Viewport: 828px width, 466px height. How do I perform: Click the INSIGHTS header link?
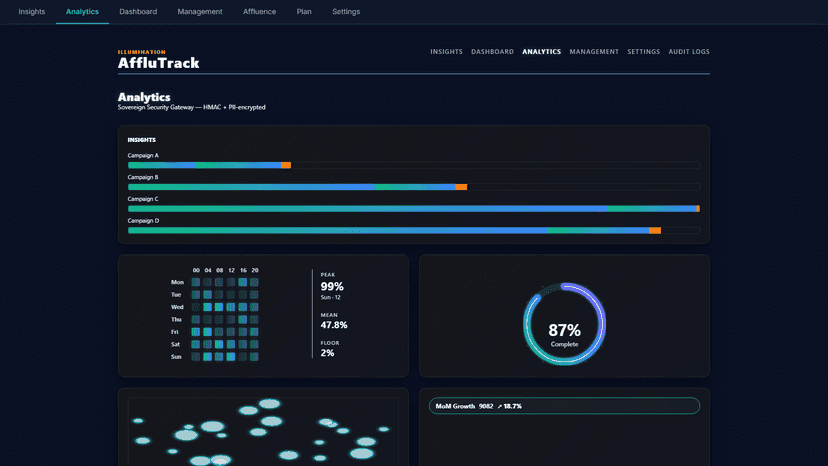(446, 52)
